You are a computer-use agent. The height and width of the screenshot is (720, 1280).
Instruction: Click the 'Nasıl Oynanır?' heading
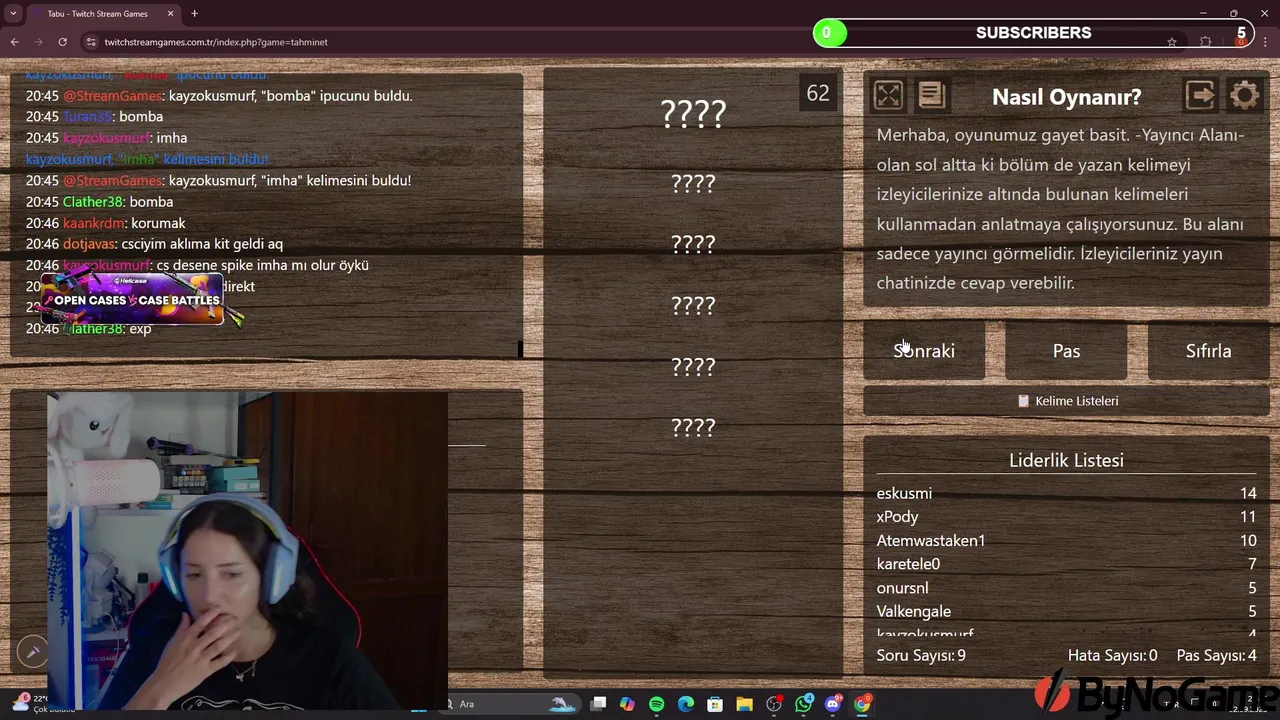(x=1066, y=97)
